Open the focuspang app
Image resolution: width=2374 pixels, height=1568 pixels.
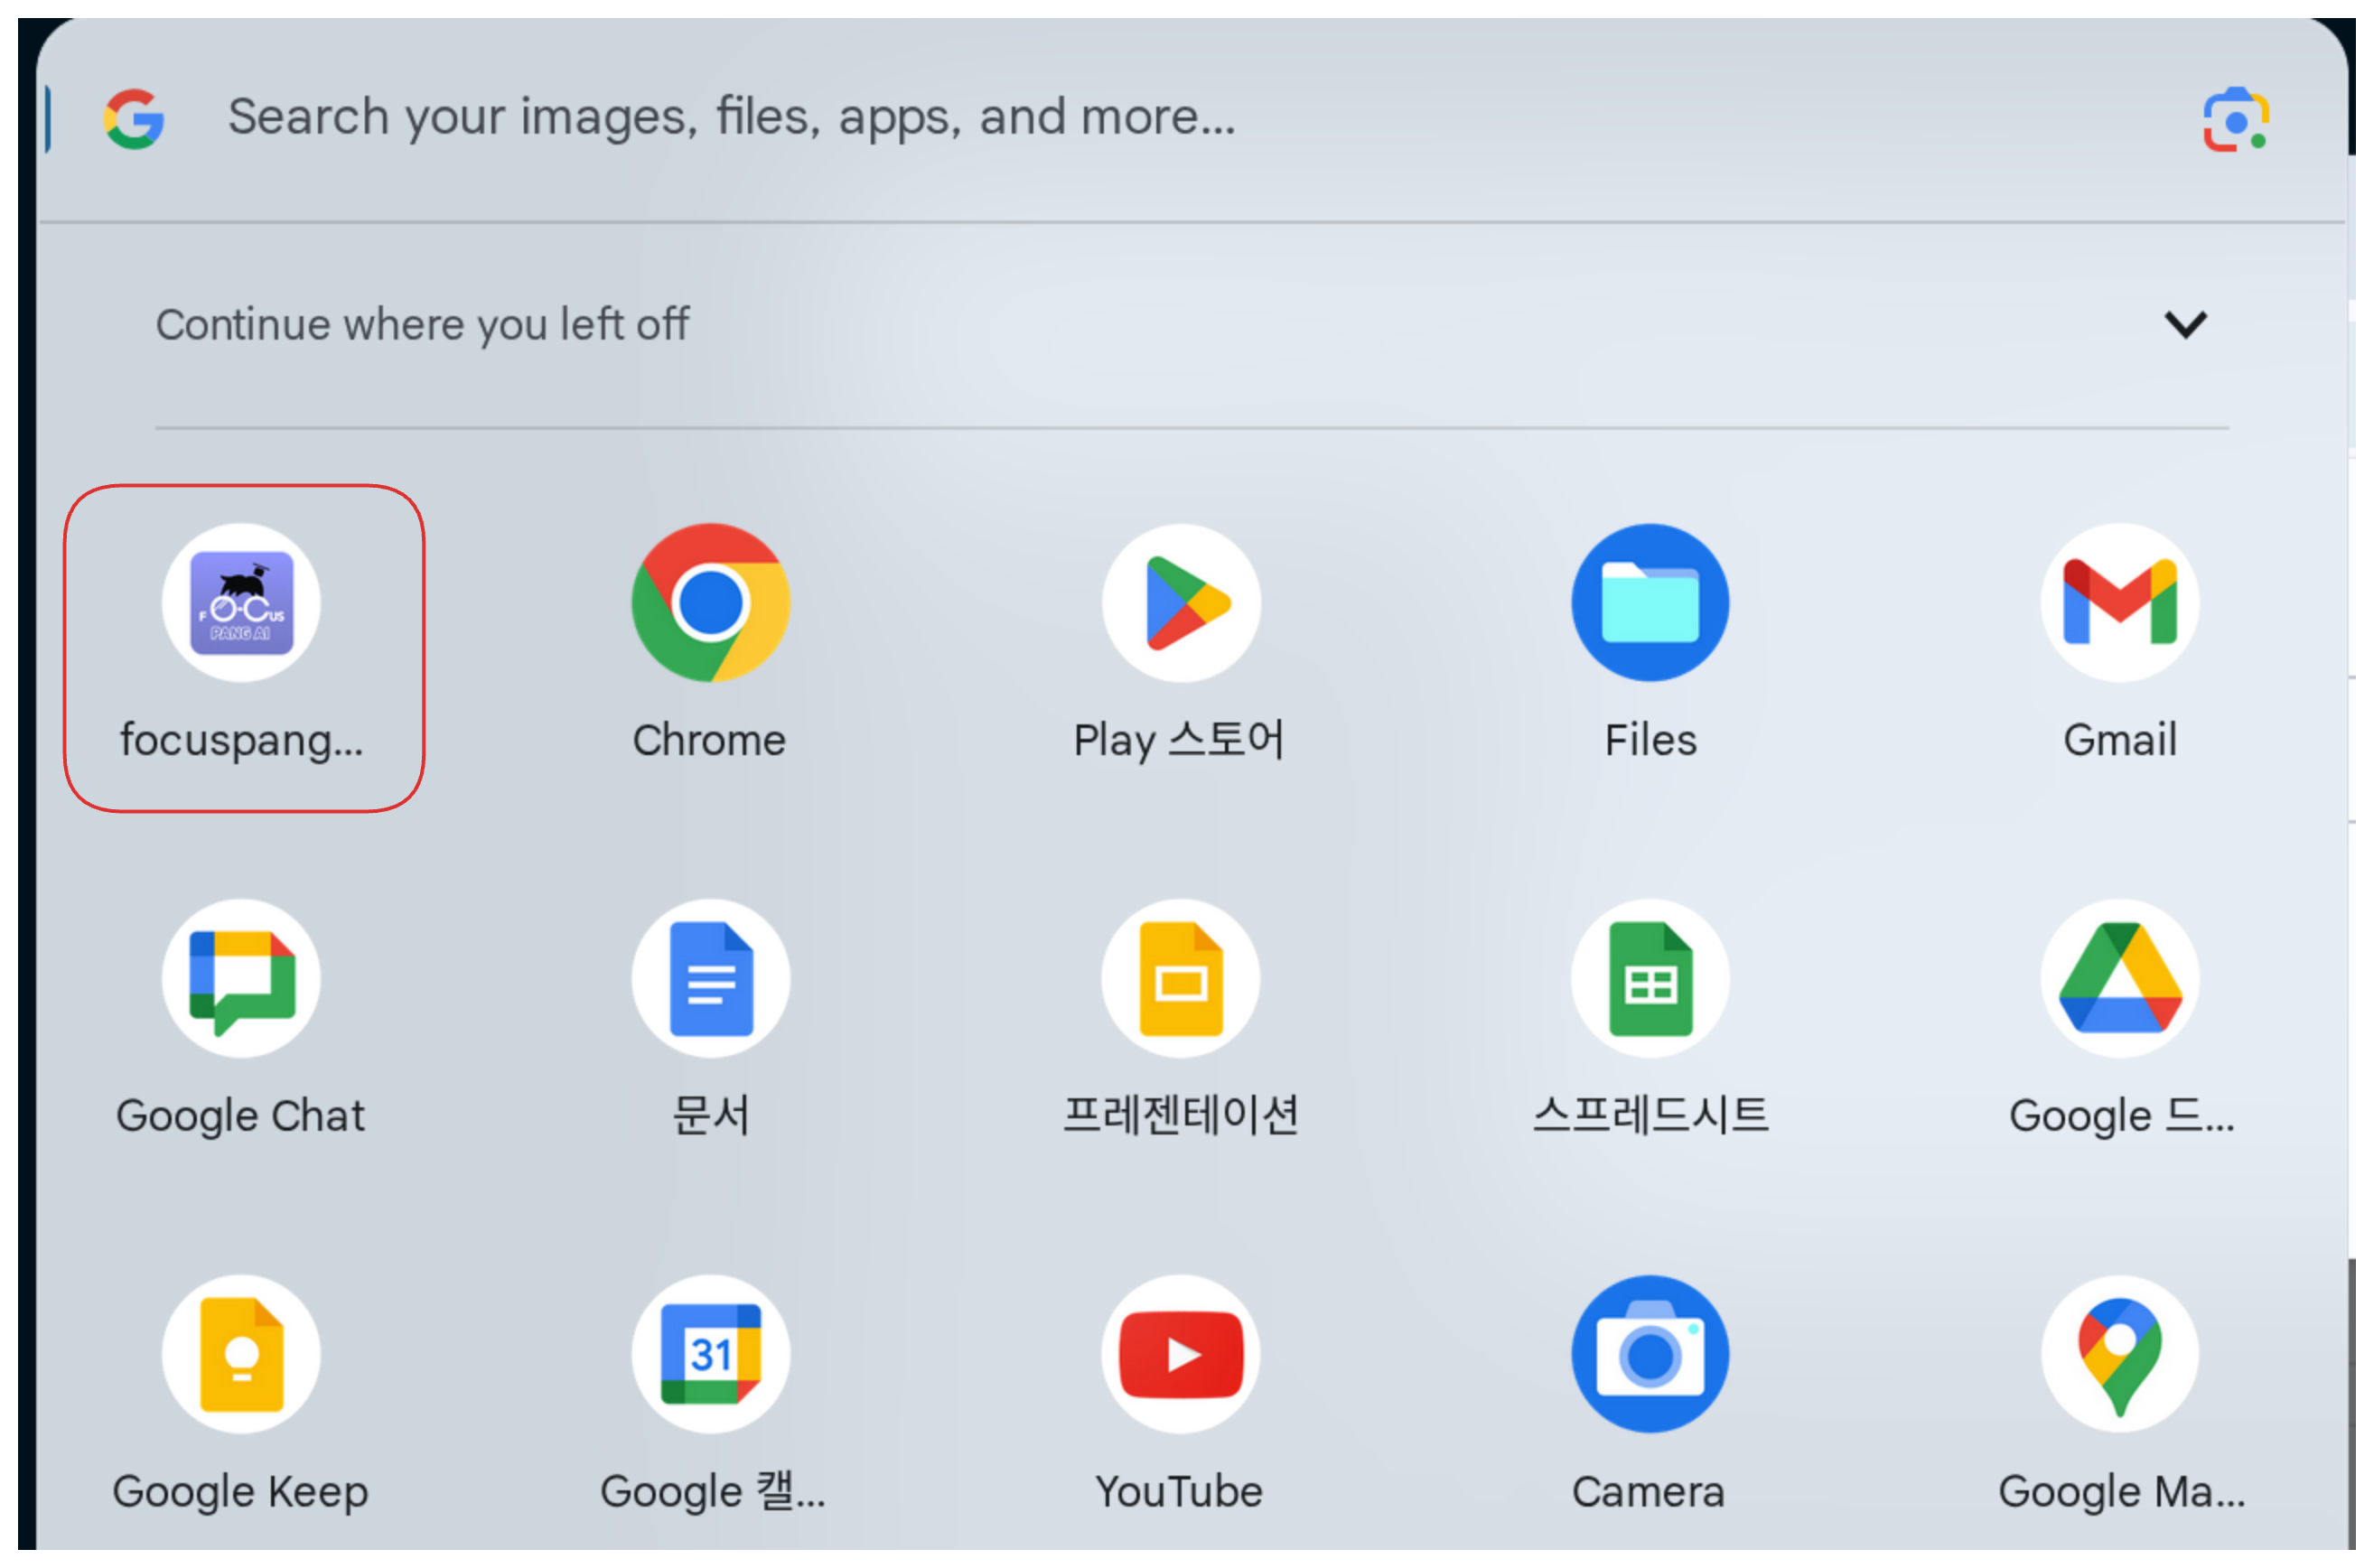[x=241, y=604]
